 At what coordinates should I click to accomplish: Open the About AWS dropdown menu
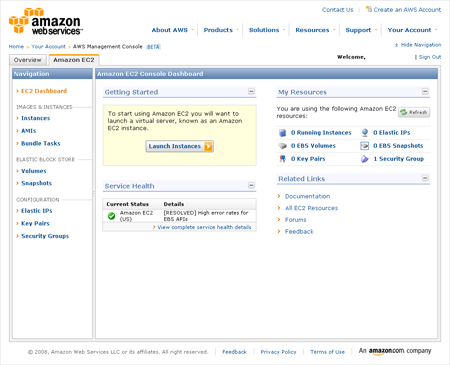pyautogui.click(x=172, y=30)
